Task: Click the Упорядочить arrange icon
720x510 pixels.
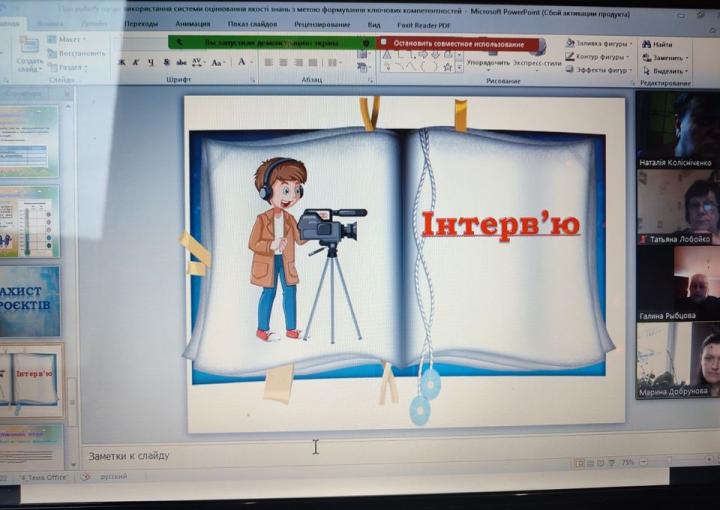Action: (487, 62)
